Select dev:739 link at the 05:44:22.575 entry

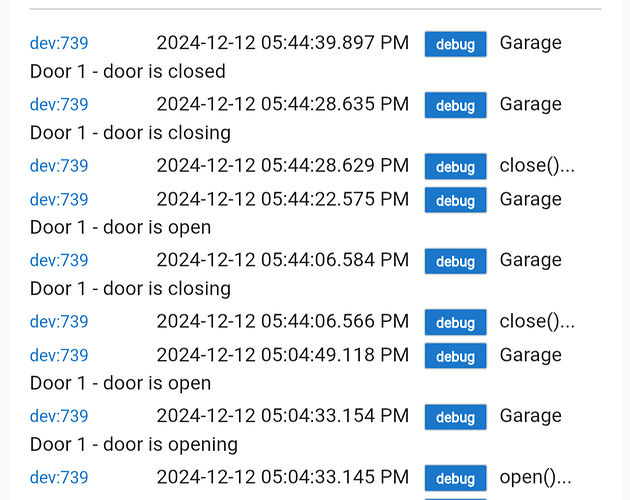59,200
